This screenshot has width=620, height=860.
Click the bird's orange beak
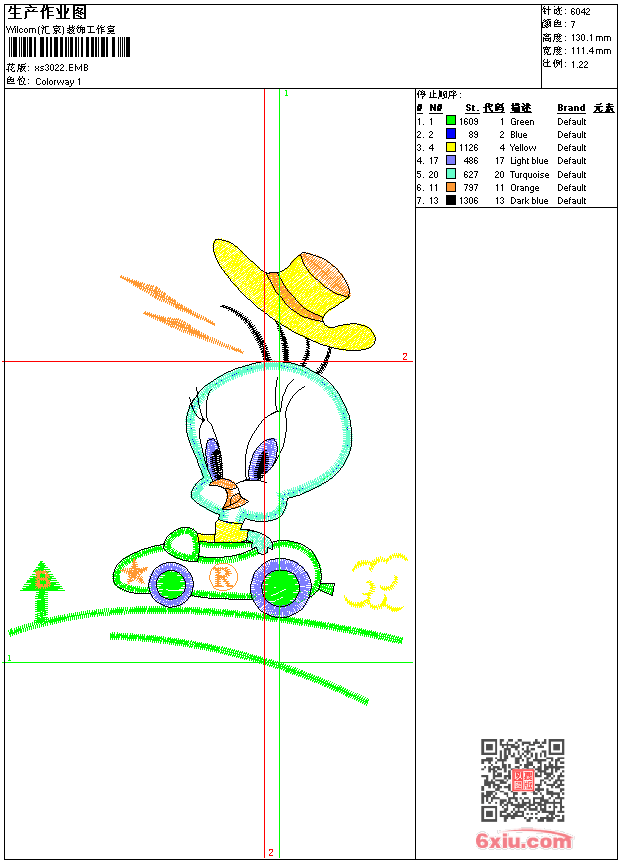click(230, 494)
